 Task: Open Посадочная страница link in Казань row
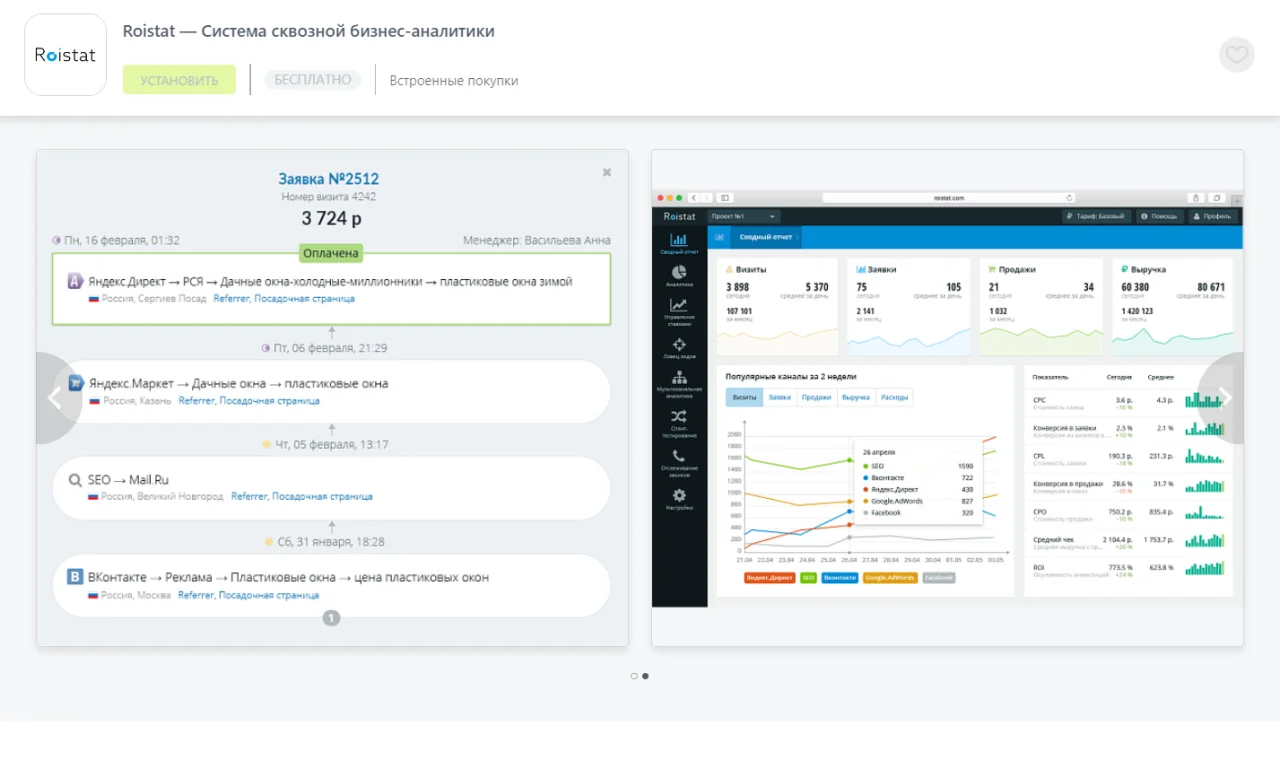[x=270, y=400]
